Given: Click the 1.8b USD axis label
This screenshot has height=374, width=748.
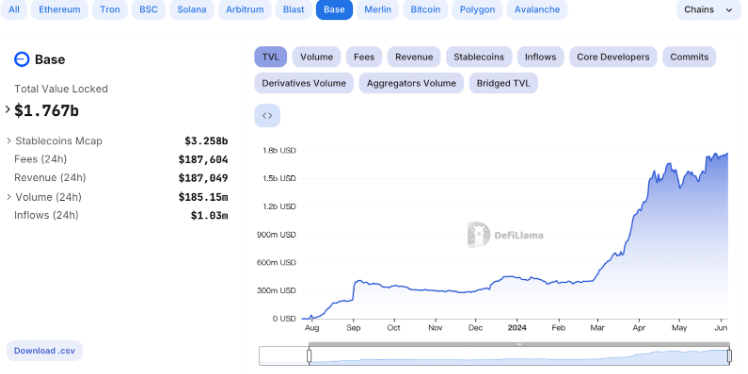Looking at the screenshot, I should [x=280, y=150].
